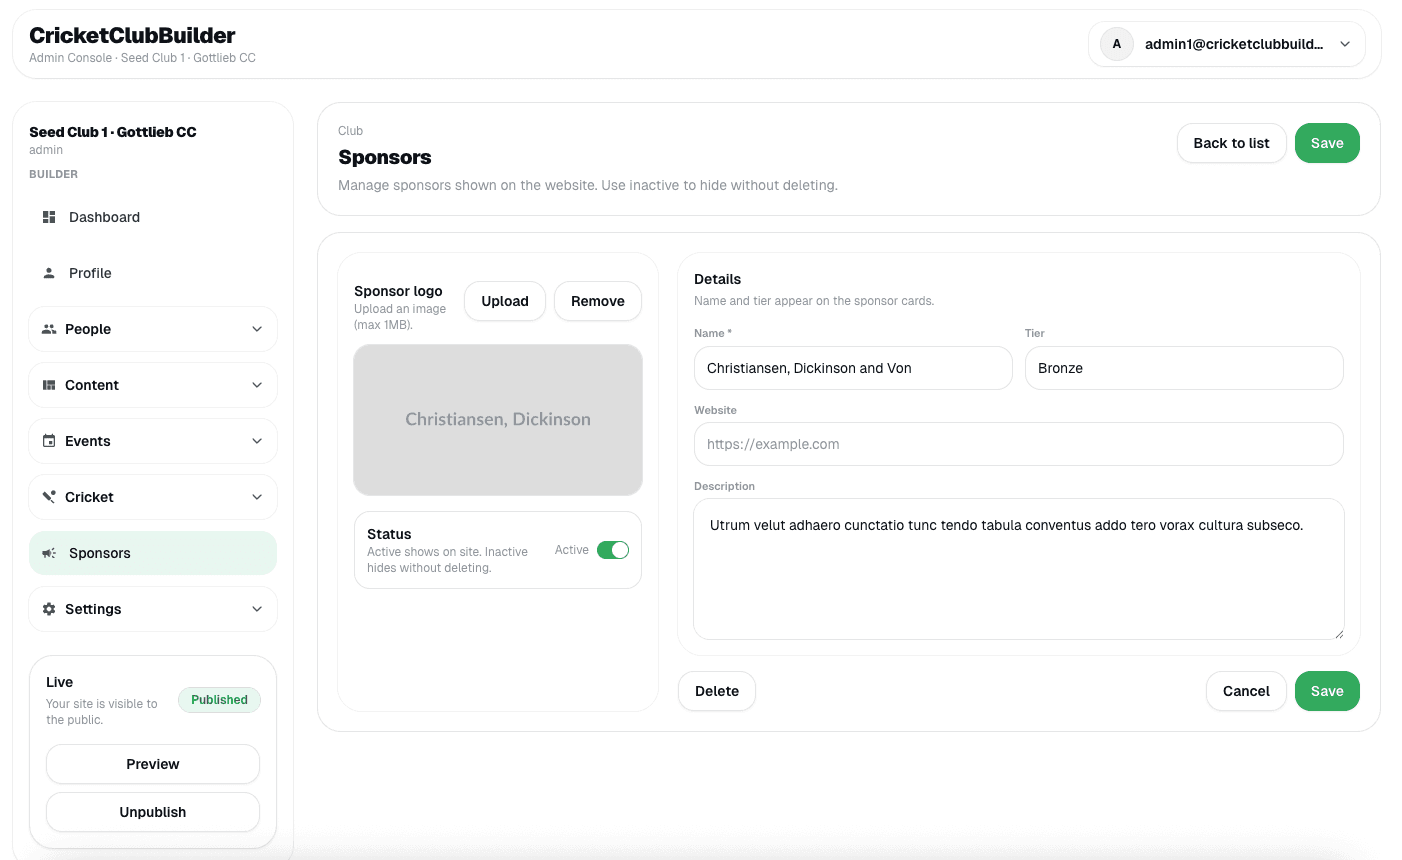The height and width of the screenshot is (860, 1402).
Task: Click the Delete sponsor button
Action: (716, 691)
